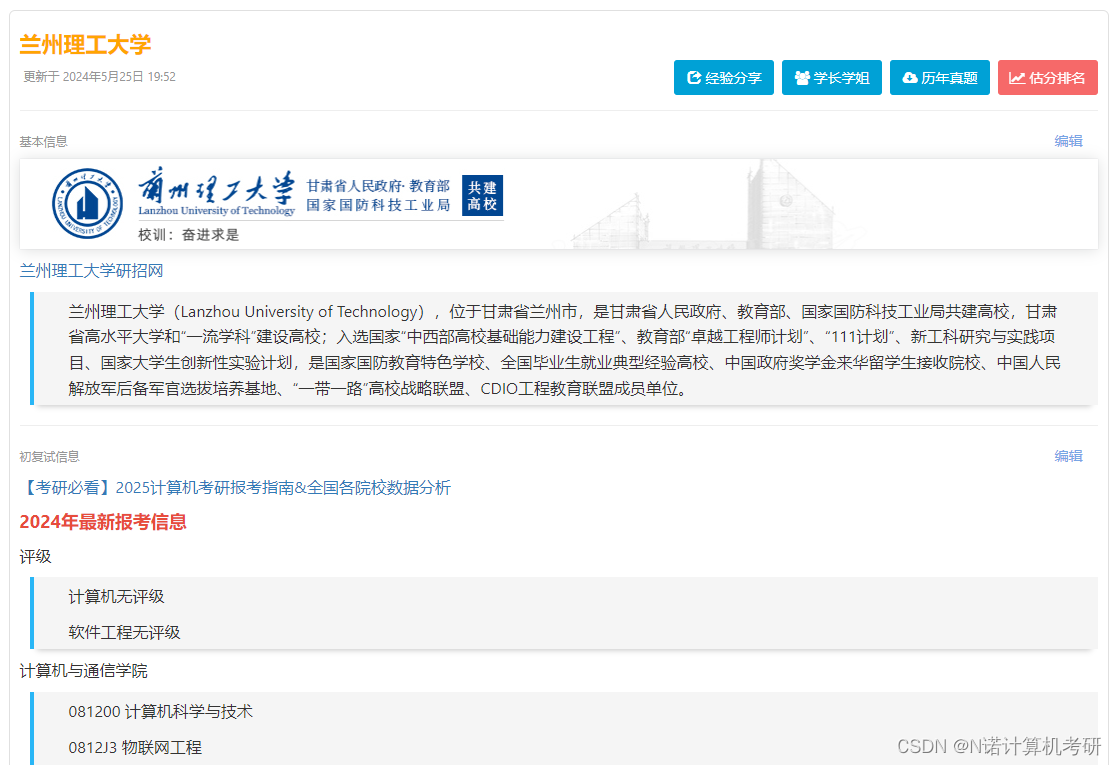Edit the 基本信息 section via 编辑 link
Screen dimensions: 1117x765
click(1068, 141)
